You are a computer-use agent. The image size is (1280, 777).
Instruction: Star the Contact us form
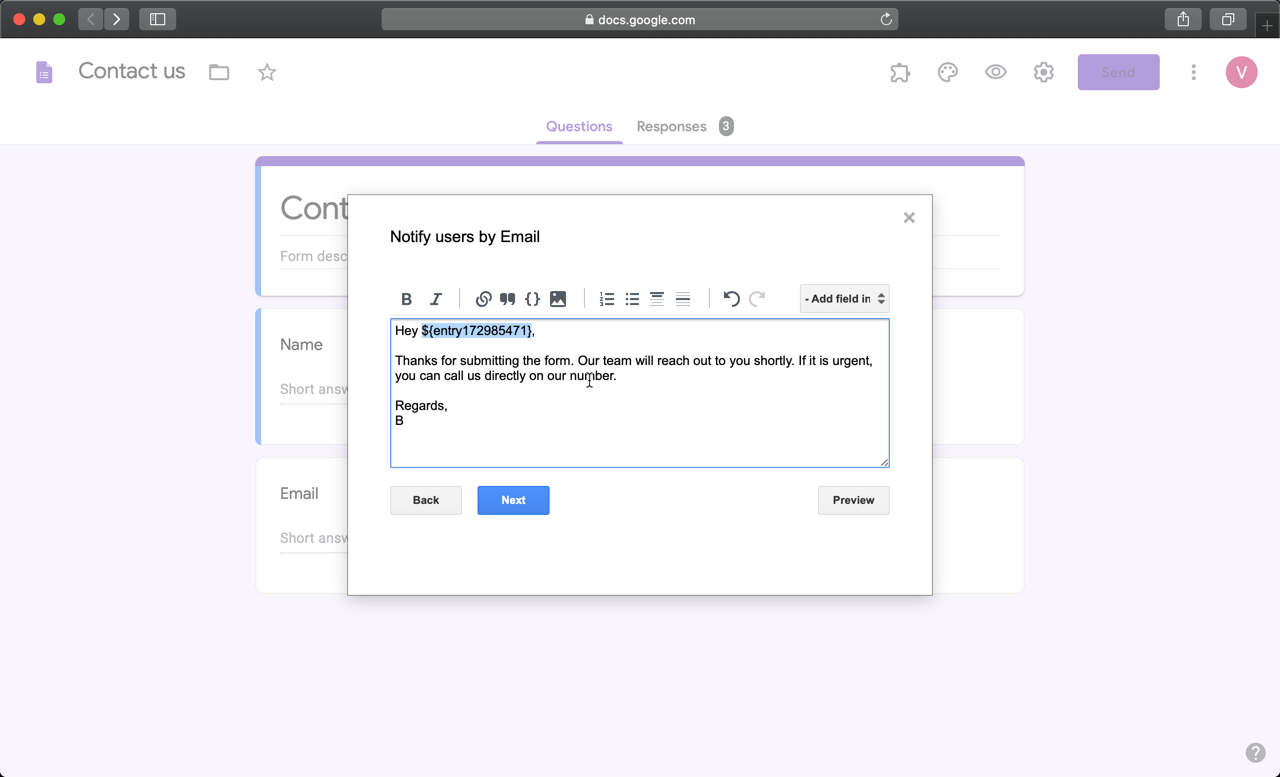point(266,72)
